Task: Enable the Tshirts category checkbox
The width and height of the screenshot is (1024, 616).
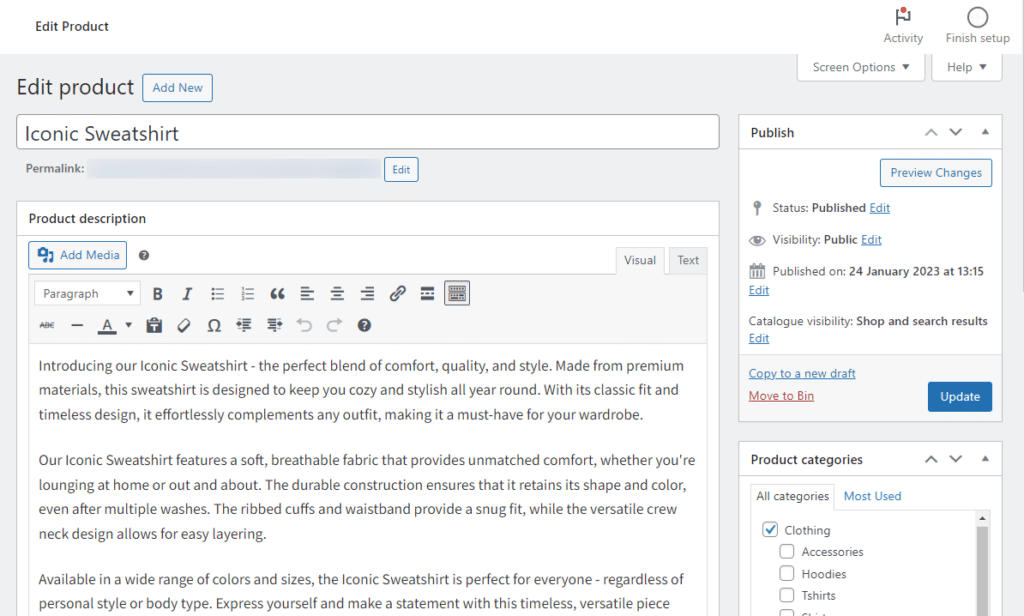Action: pyautogui.click(x=787, y=595)
